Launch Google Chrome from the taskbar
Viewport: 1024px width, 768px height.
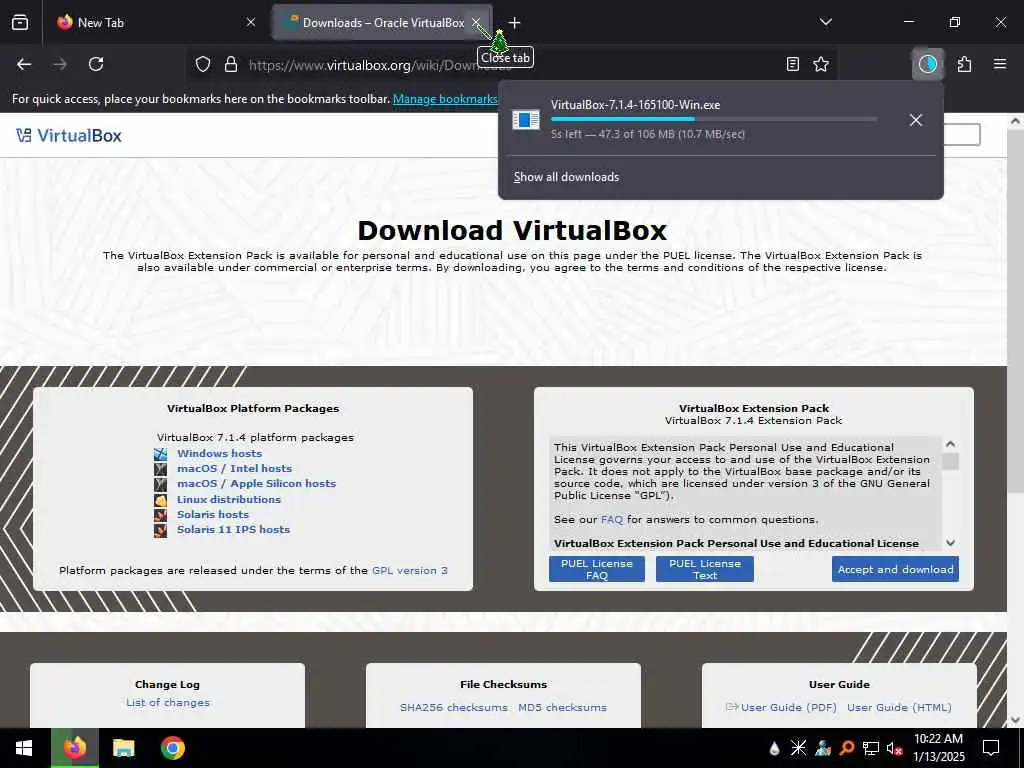point(173,748)
